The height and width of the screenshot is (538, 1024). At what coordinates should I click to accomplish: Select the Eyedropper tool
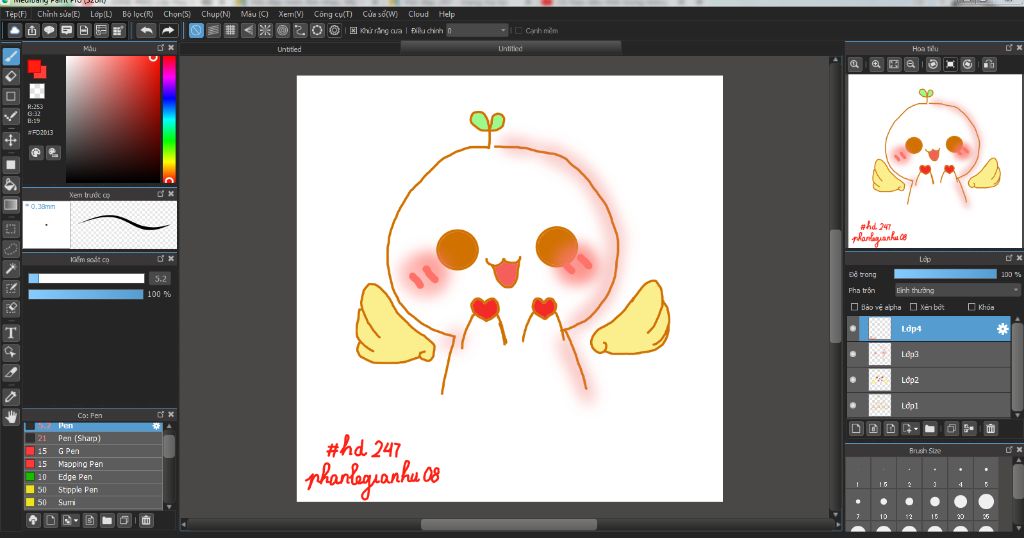pos(10,396)
